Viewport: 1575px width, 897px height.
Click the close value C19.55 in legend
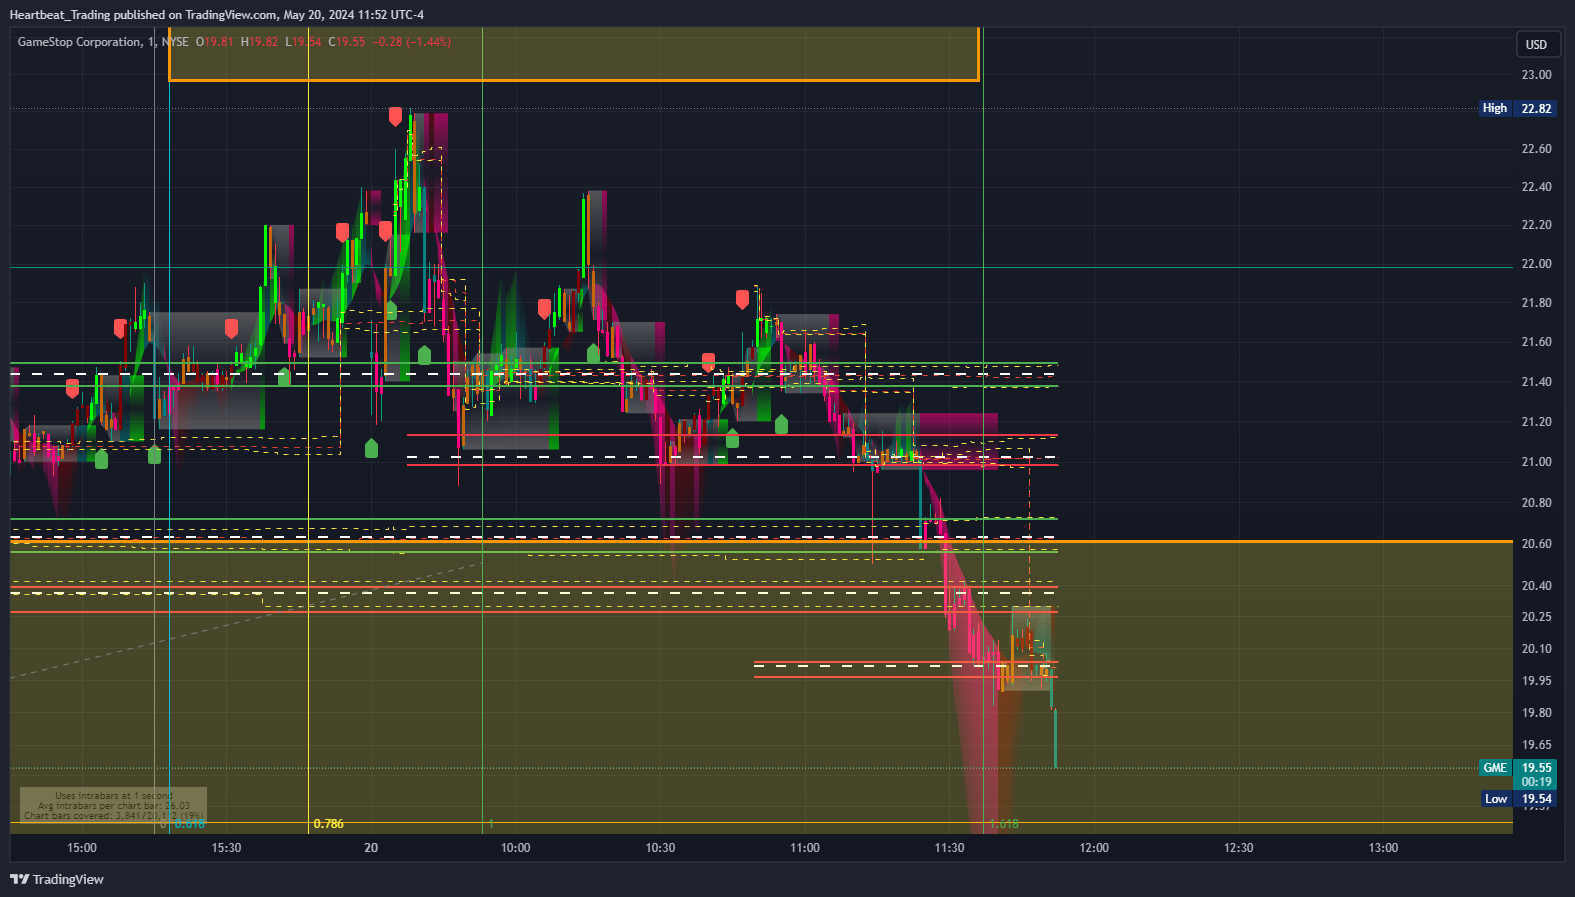pyautogui.click(x=347, y=42)
